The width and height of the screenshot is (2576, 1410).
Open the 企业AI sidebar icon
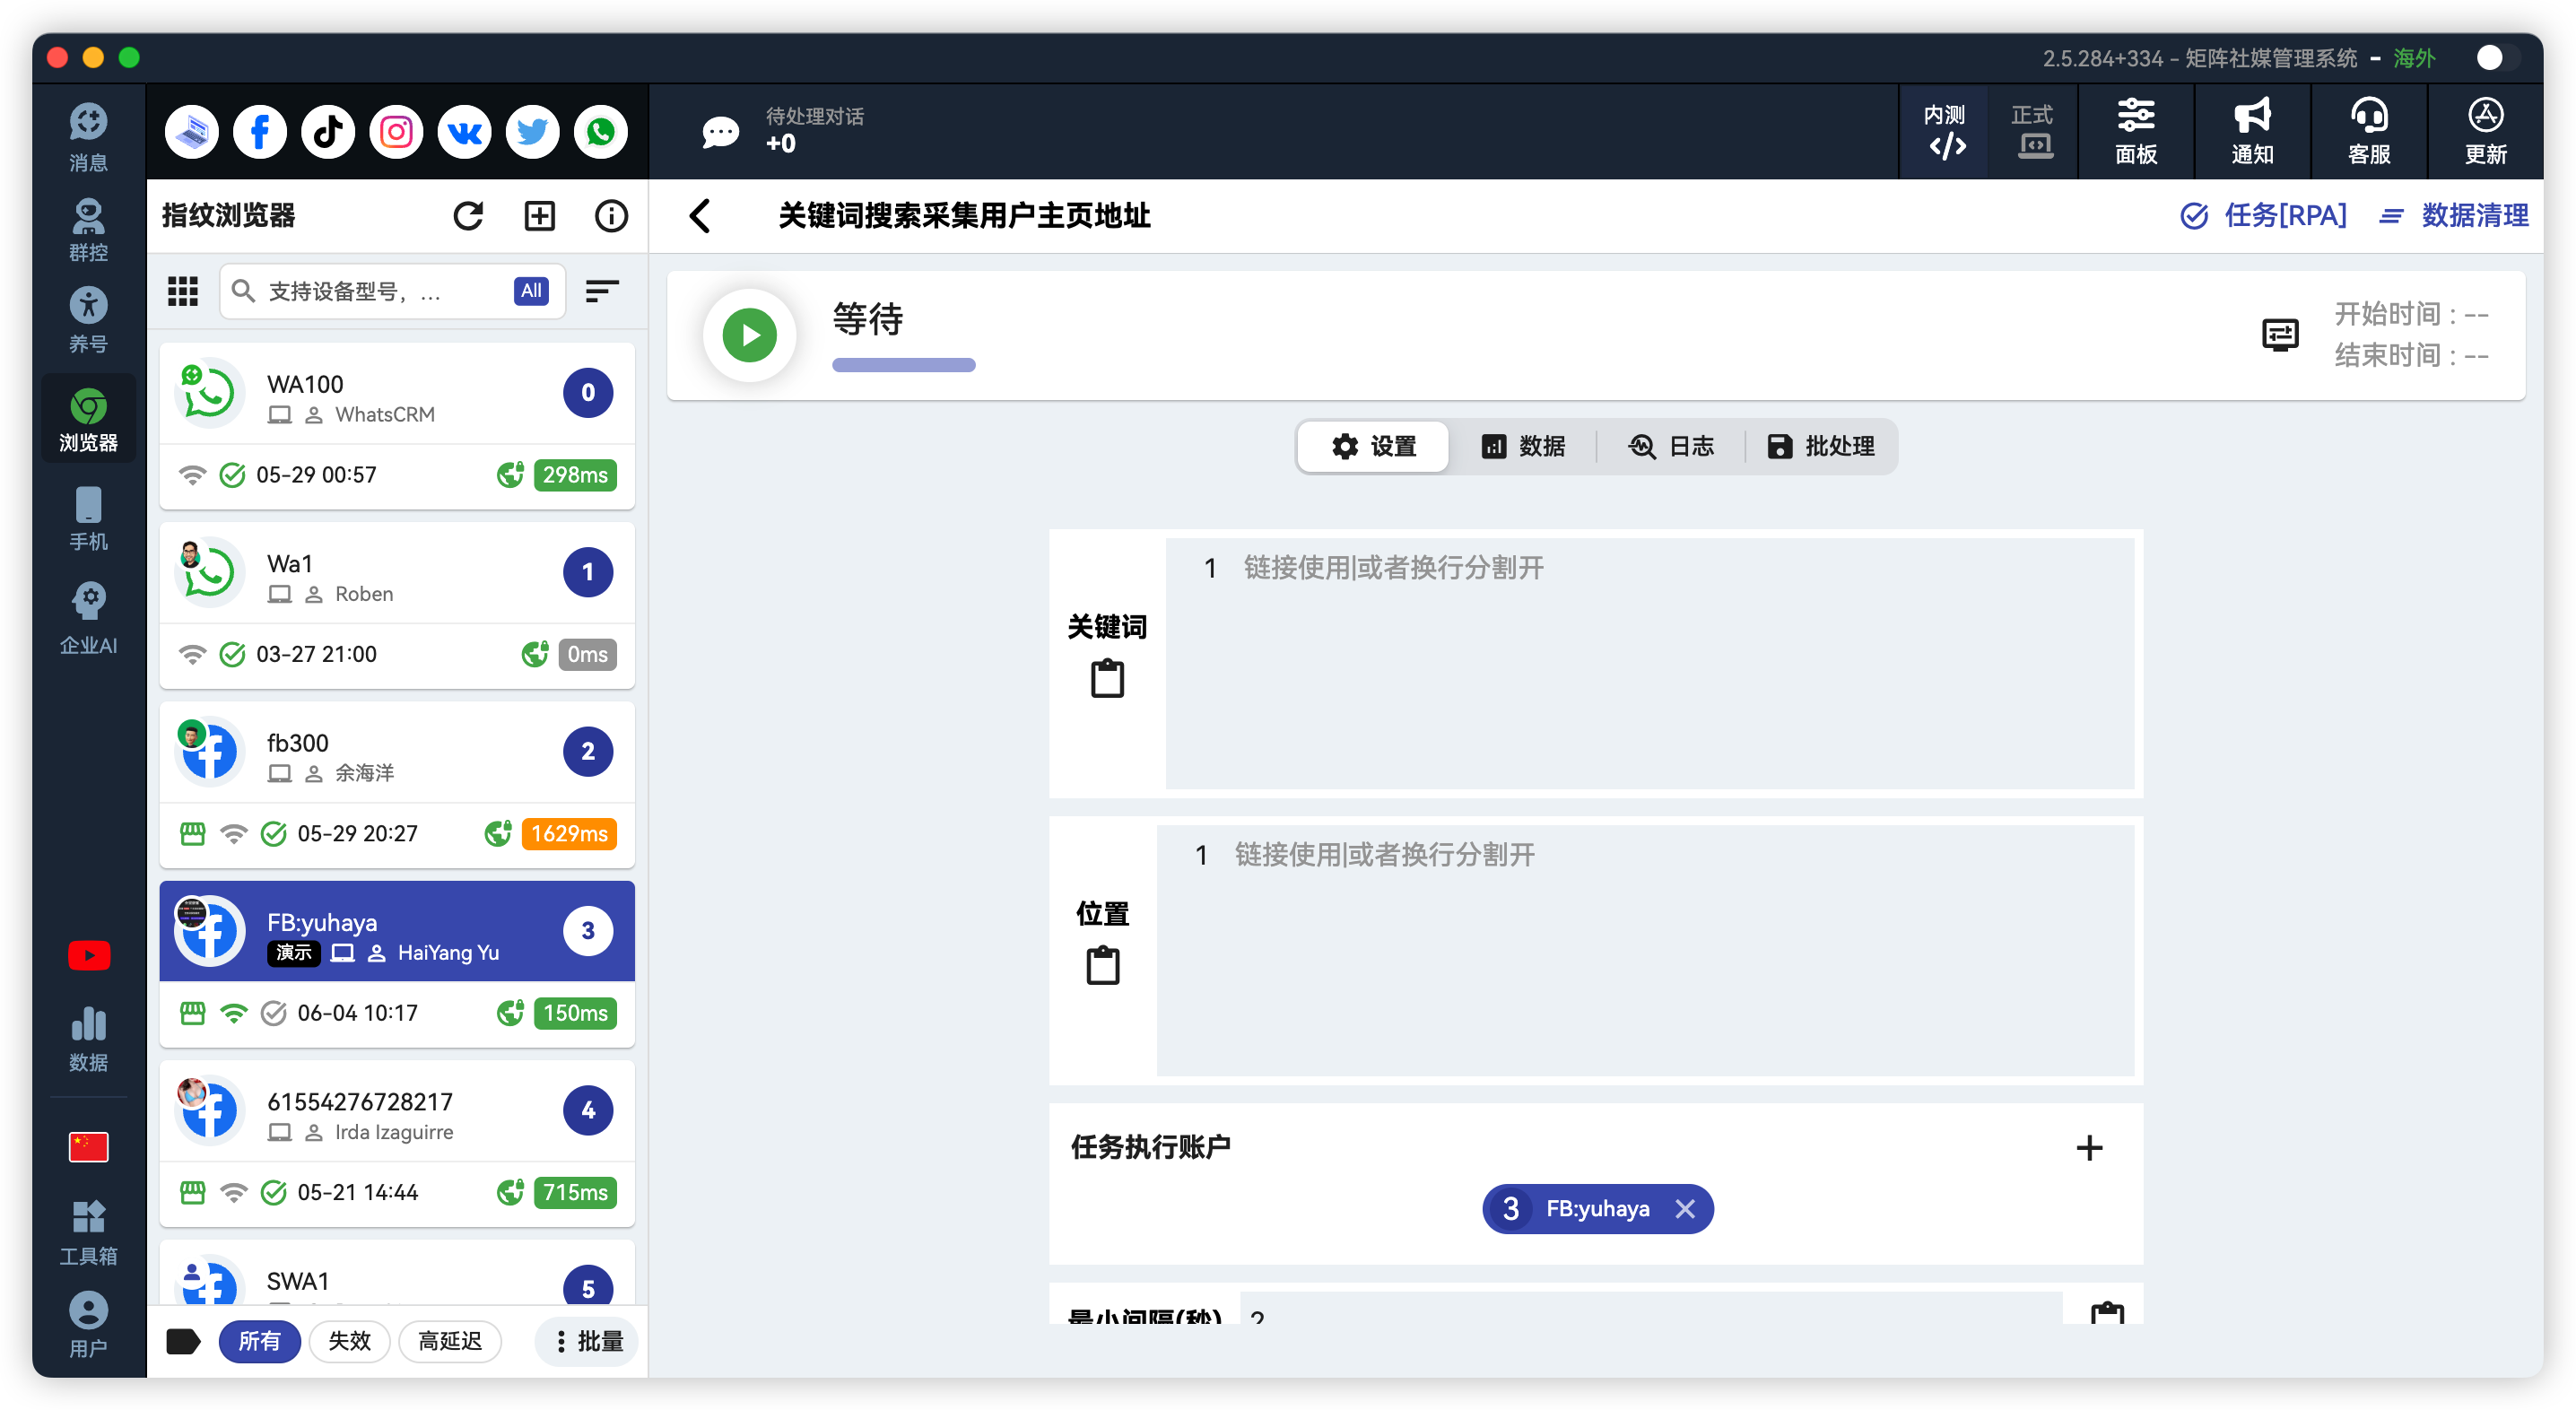tap(88, 618)
